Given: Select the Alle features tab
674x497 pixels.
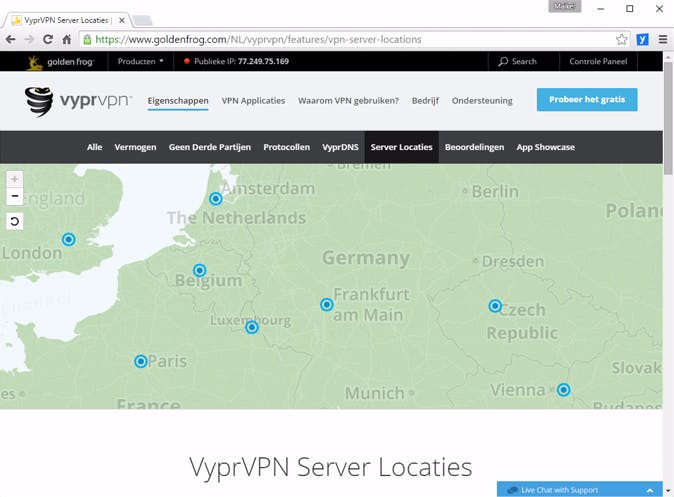Looking at the screenshot, I should click(95, 147).
